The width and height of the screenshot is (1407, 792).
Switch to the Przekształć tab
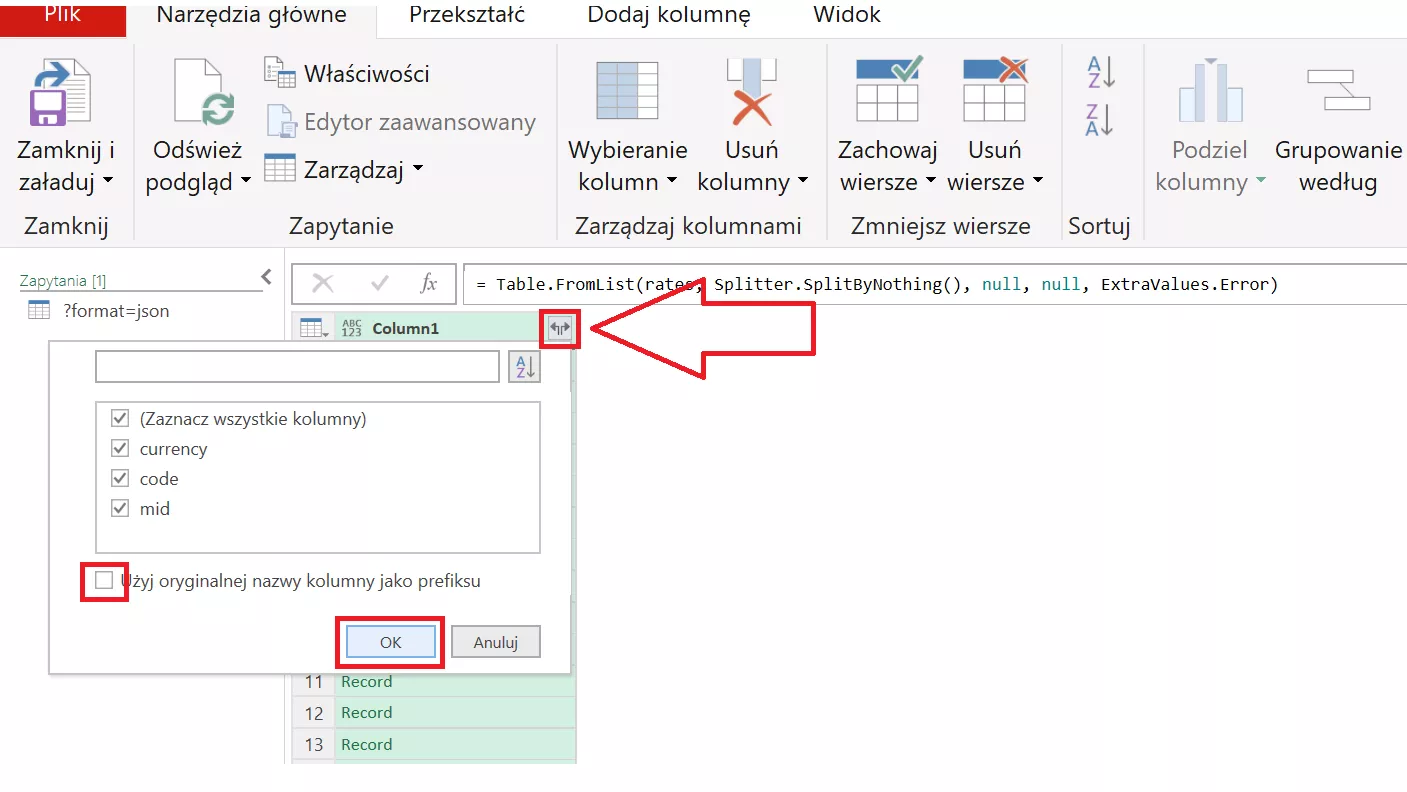(467, 15)
